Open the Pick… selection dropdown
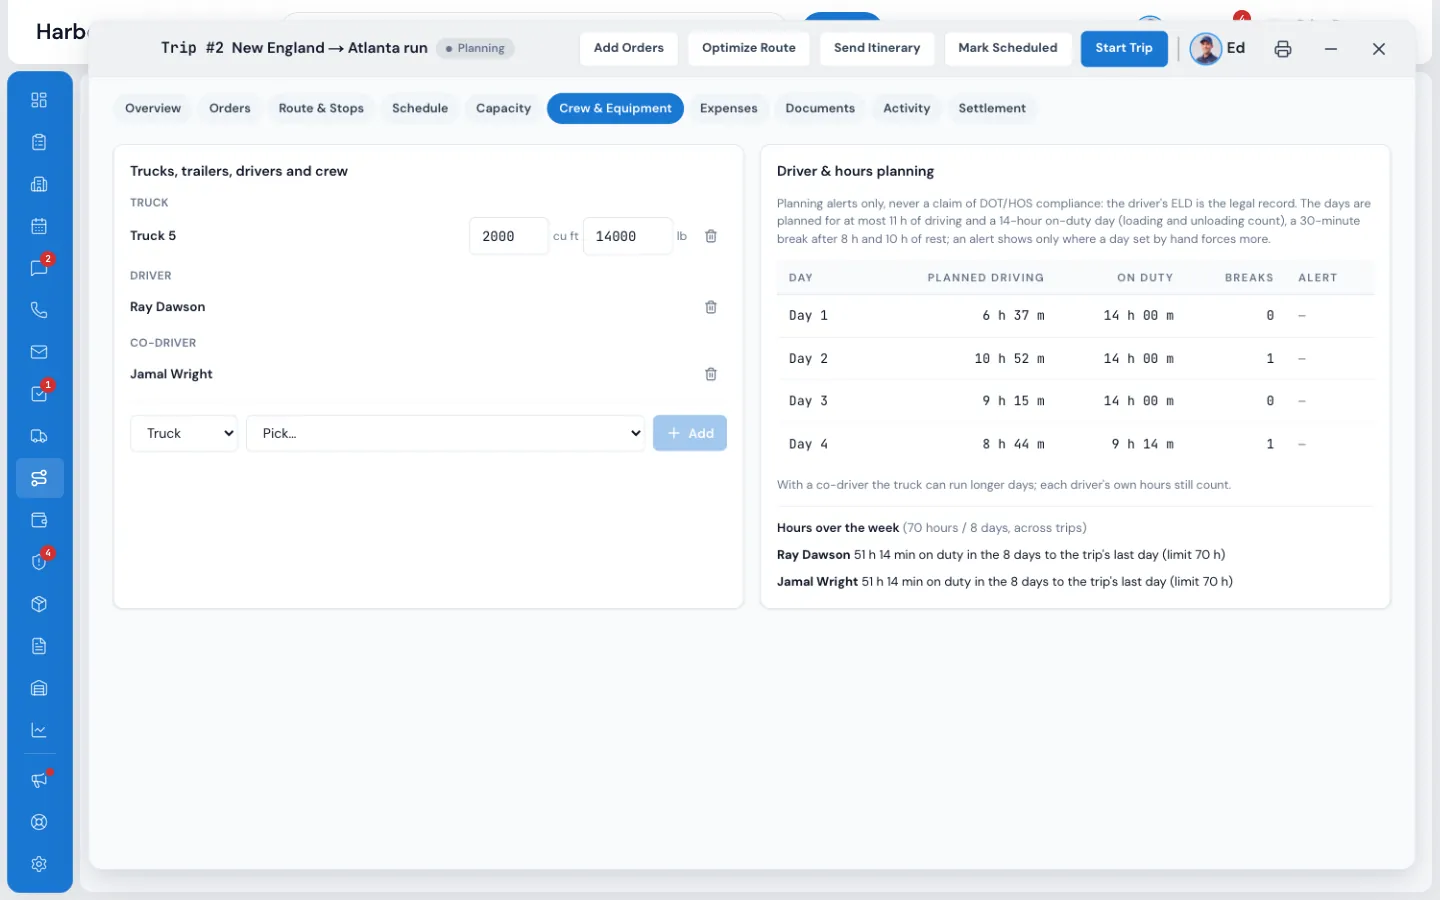This screenshot has height=900, width=1440. coord(446,433)
